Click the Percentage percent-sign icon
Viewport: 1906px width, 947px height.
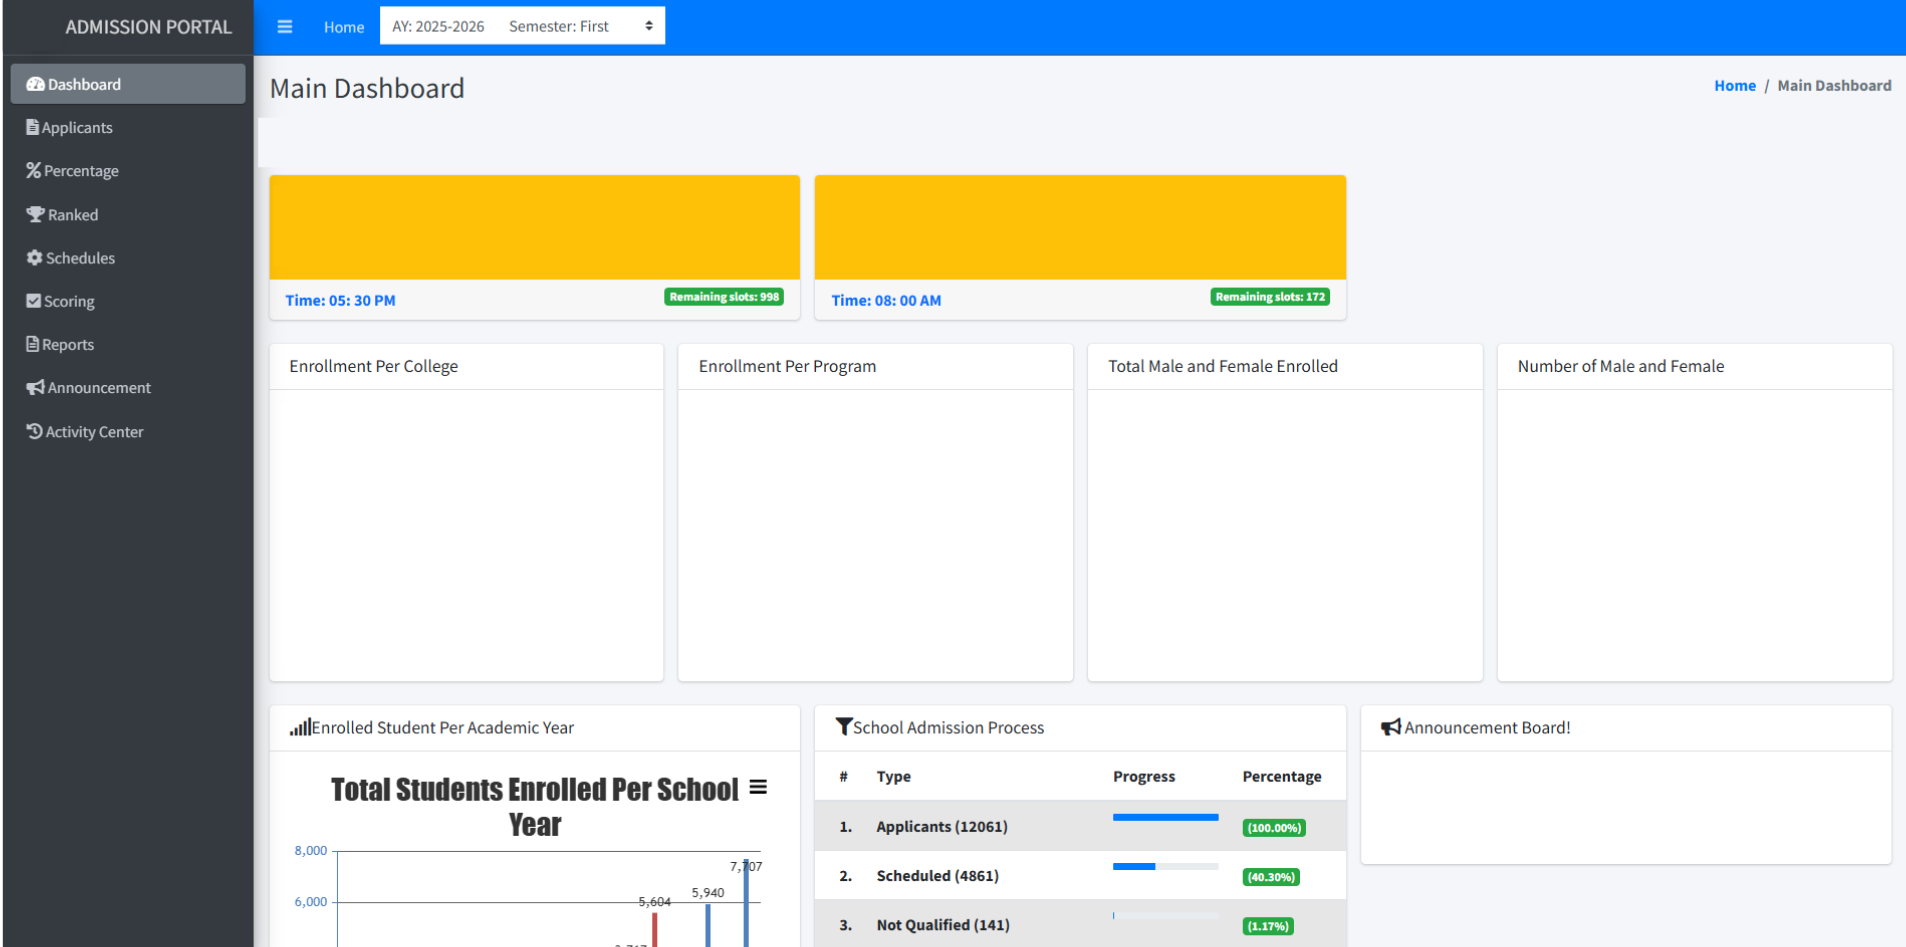[x=34, y=171]
